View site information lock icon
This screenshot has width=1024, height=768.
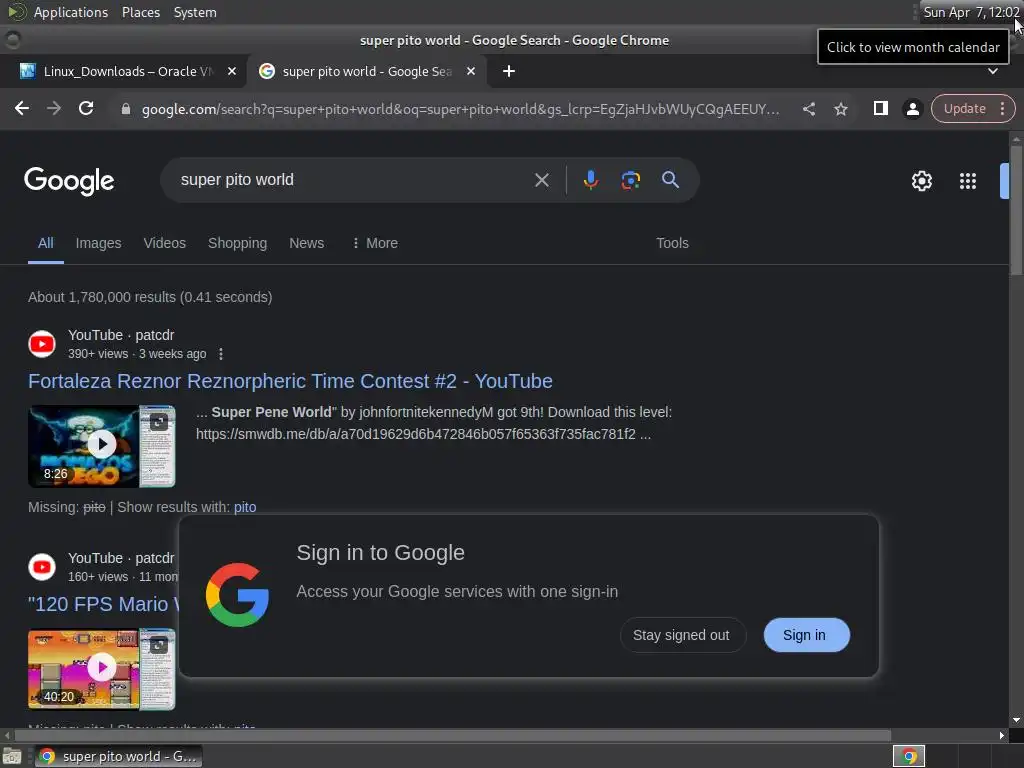[x=126, y=109]
